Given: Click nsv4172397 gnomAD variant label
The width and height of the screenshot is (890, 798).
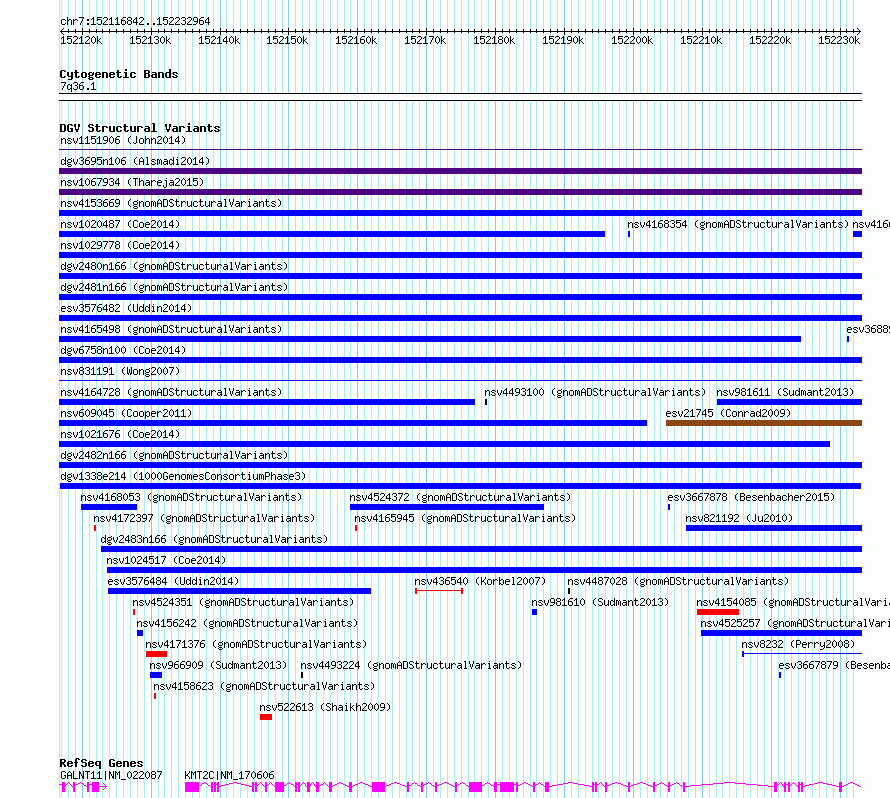Looking at the screenshot, I should [204, 518].
